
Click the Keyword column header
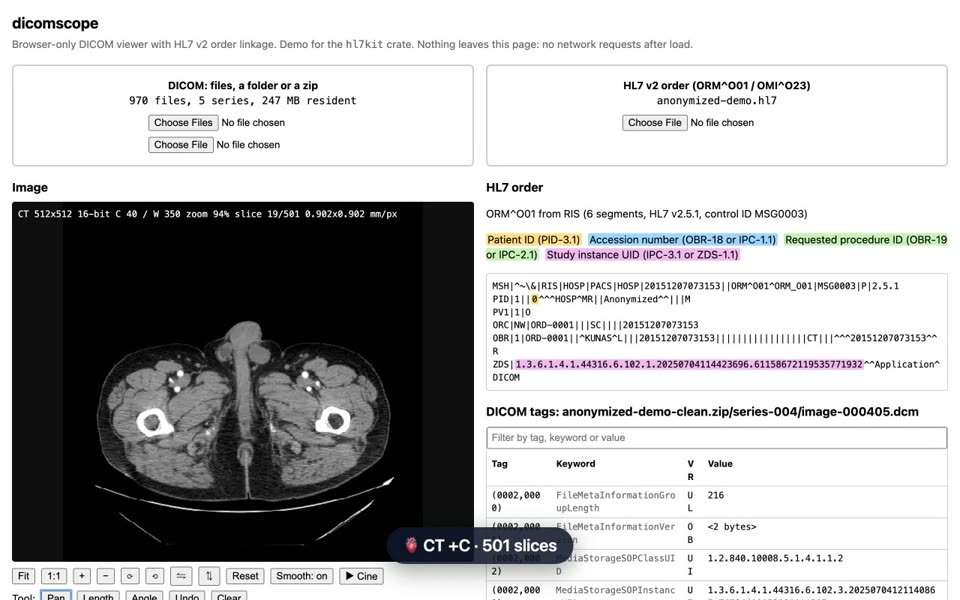click(576, 463)
